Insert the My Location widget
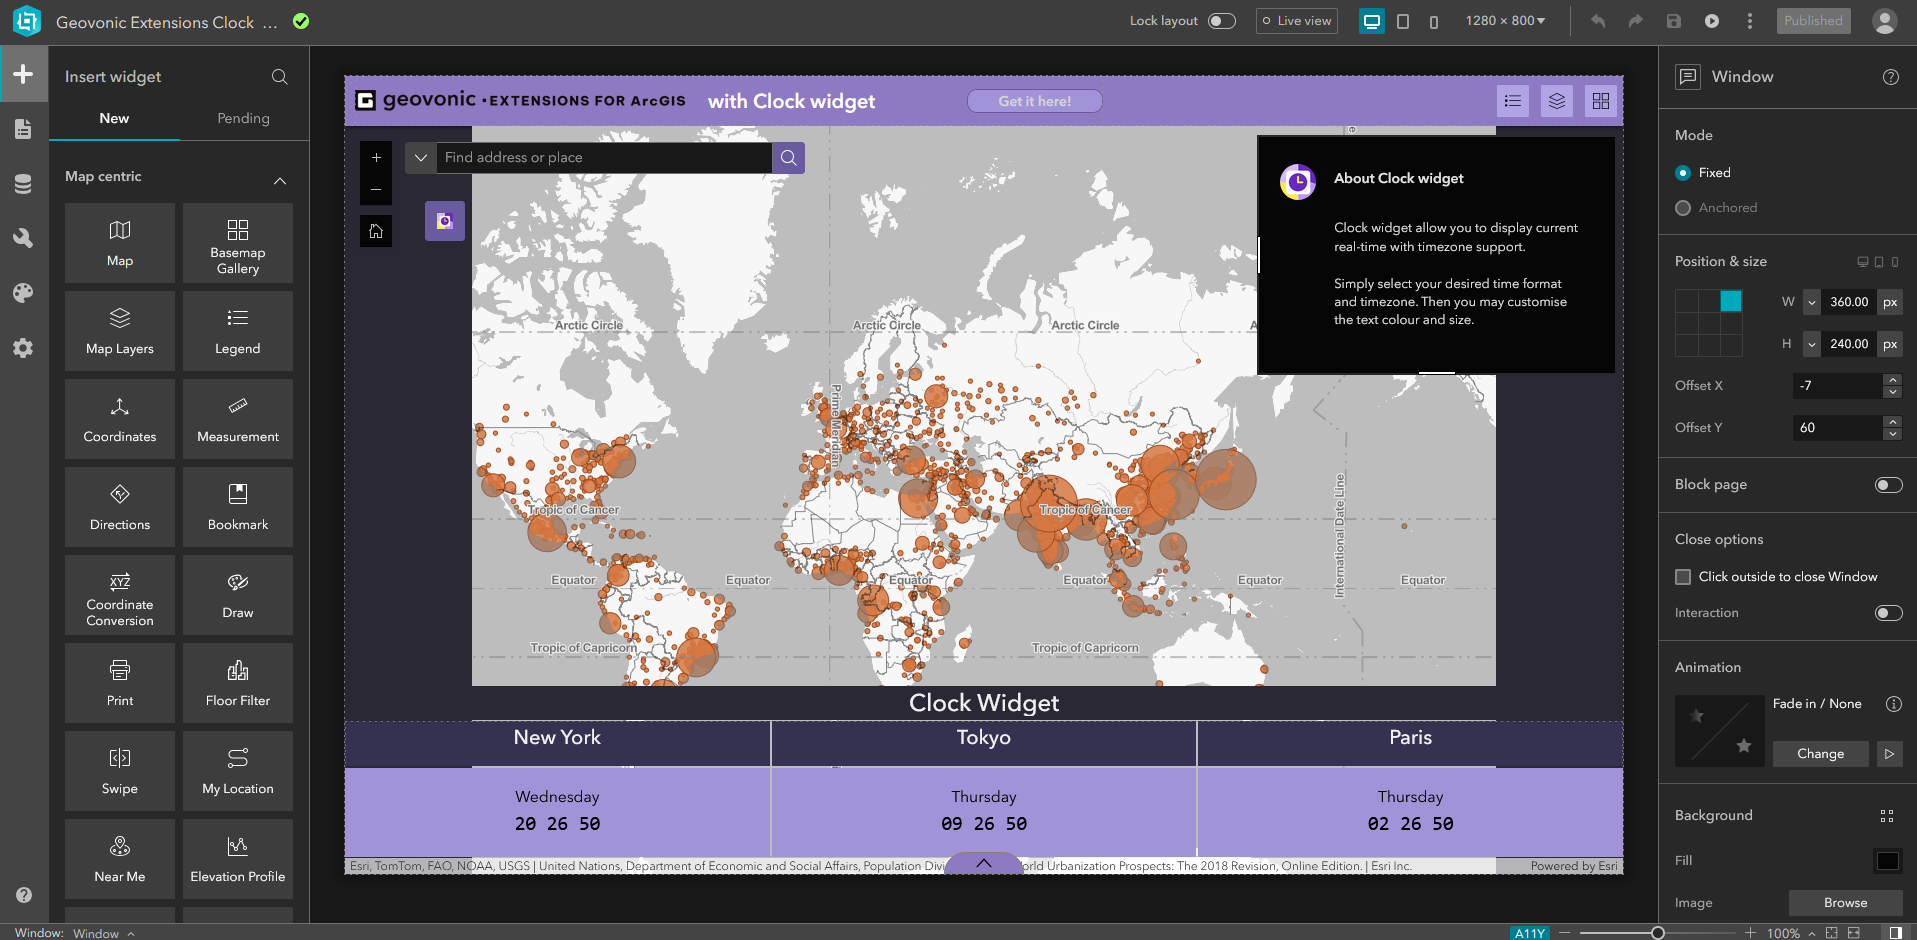Screen dimensions: 1917x940 238,771
